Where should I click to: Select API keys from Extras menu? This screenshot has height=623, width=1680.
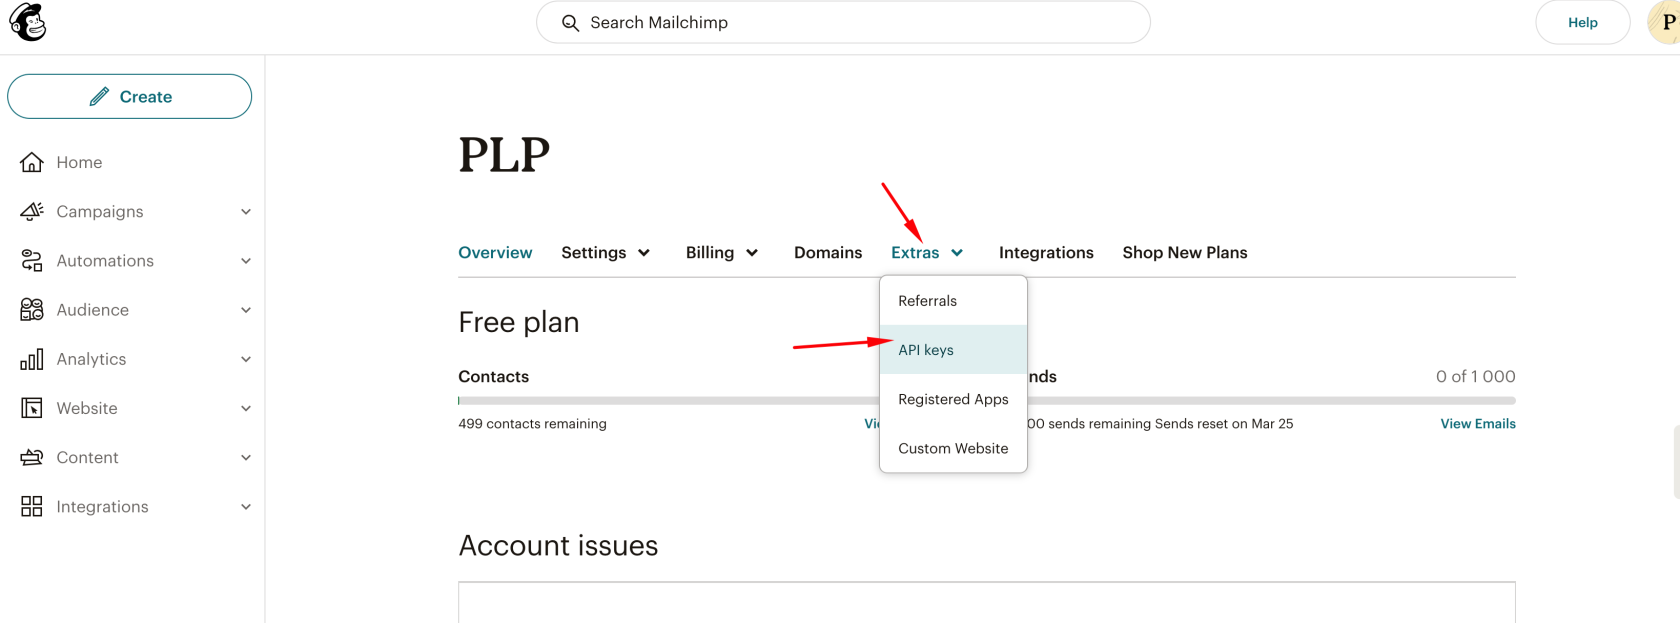[x=953, y=350]
